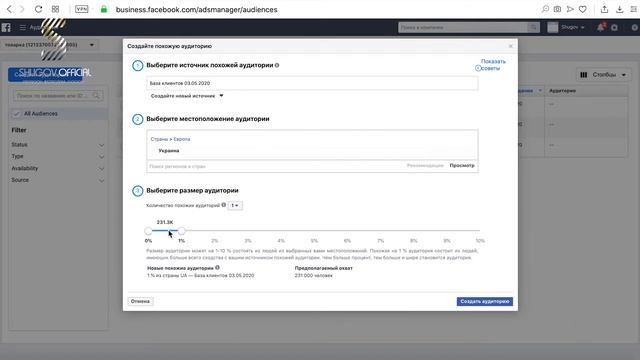Toggle the VPN badge in address bar
The width and height of the screenshot is (640, 360).
click(x=82, y=9)
